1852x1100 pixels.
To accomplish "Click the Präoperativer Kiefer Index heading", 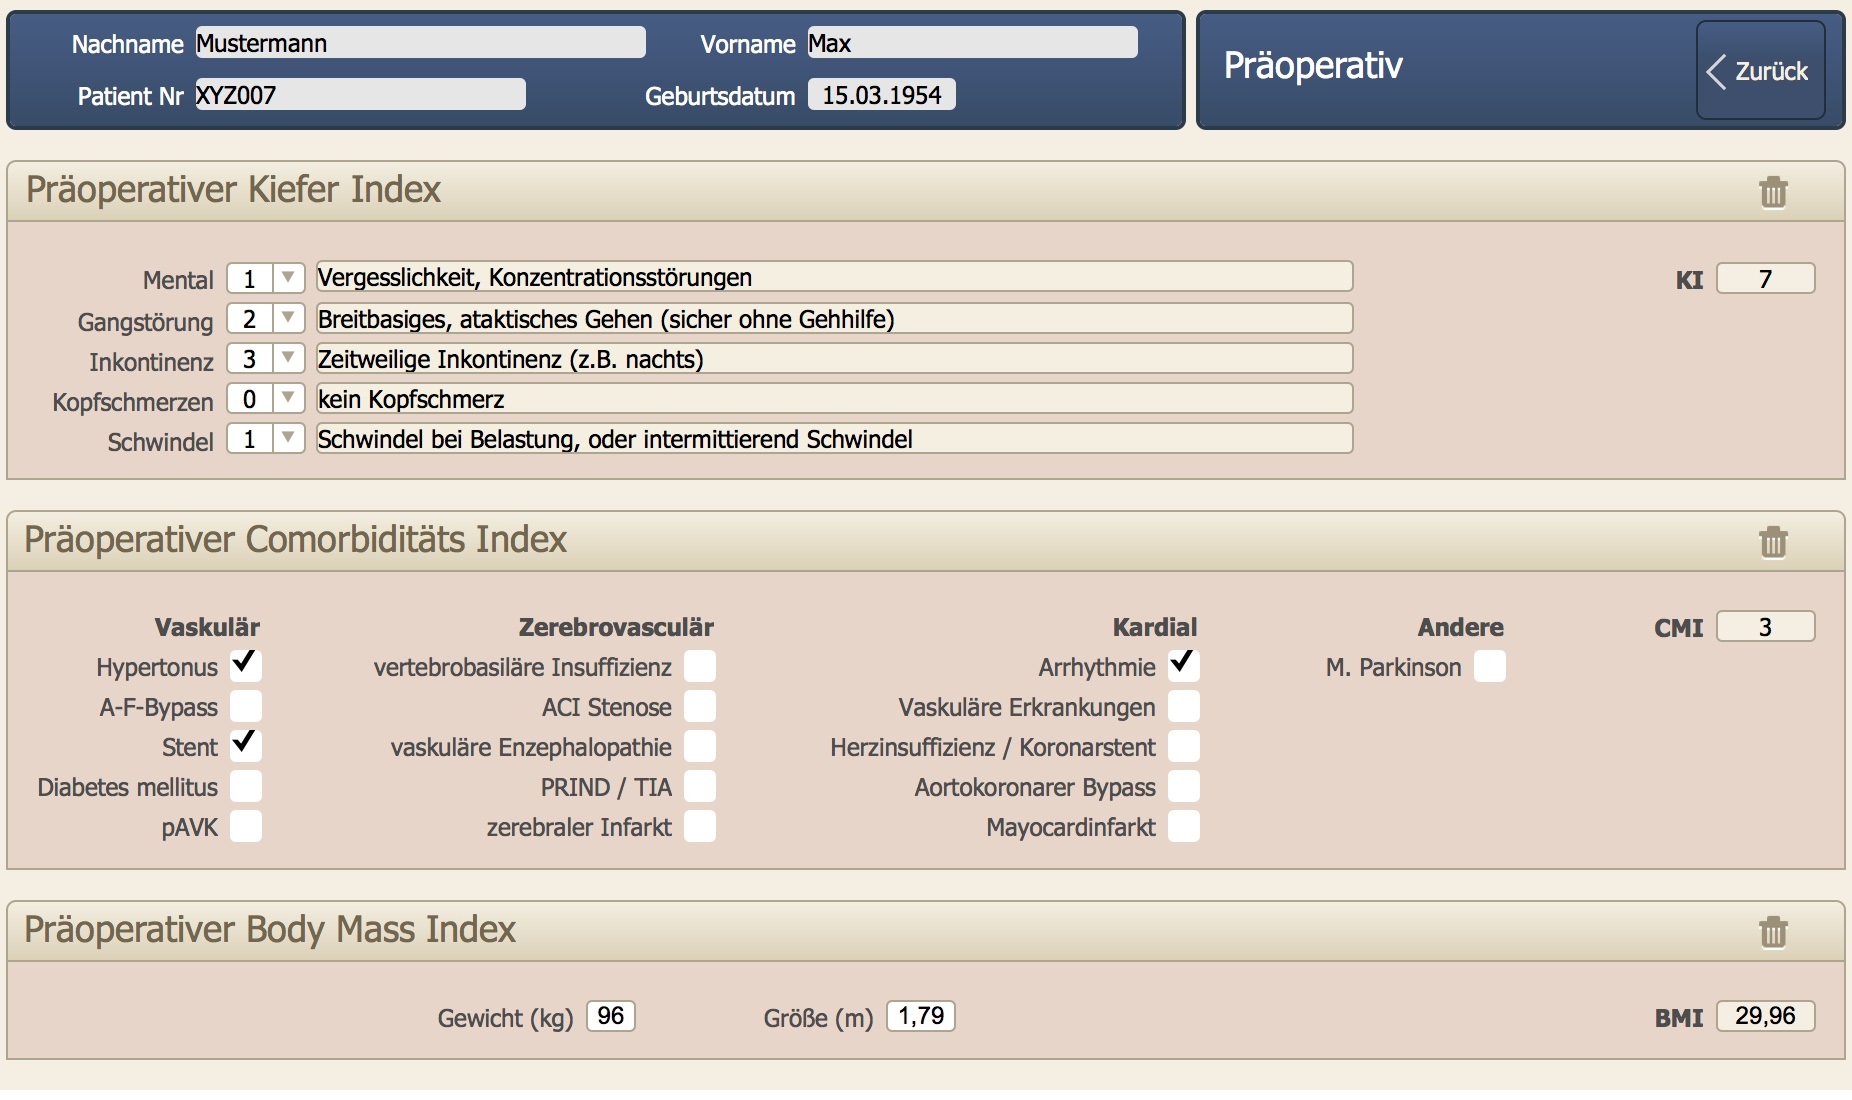I will [x=233, y=189].
